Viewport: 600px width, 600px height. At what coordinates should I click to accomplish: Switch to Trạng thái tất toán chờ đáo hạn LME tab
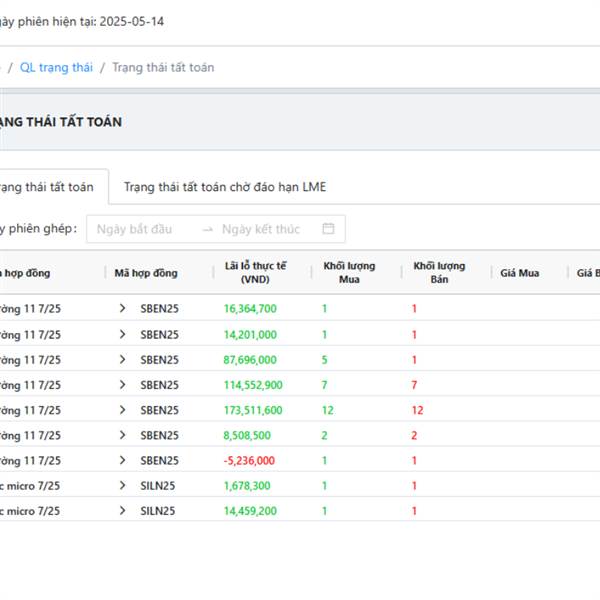coord(225,187)
